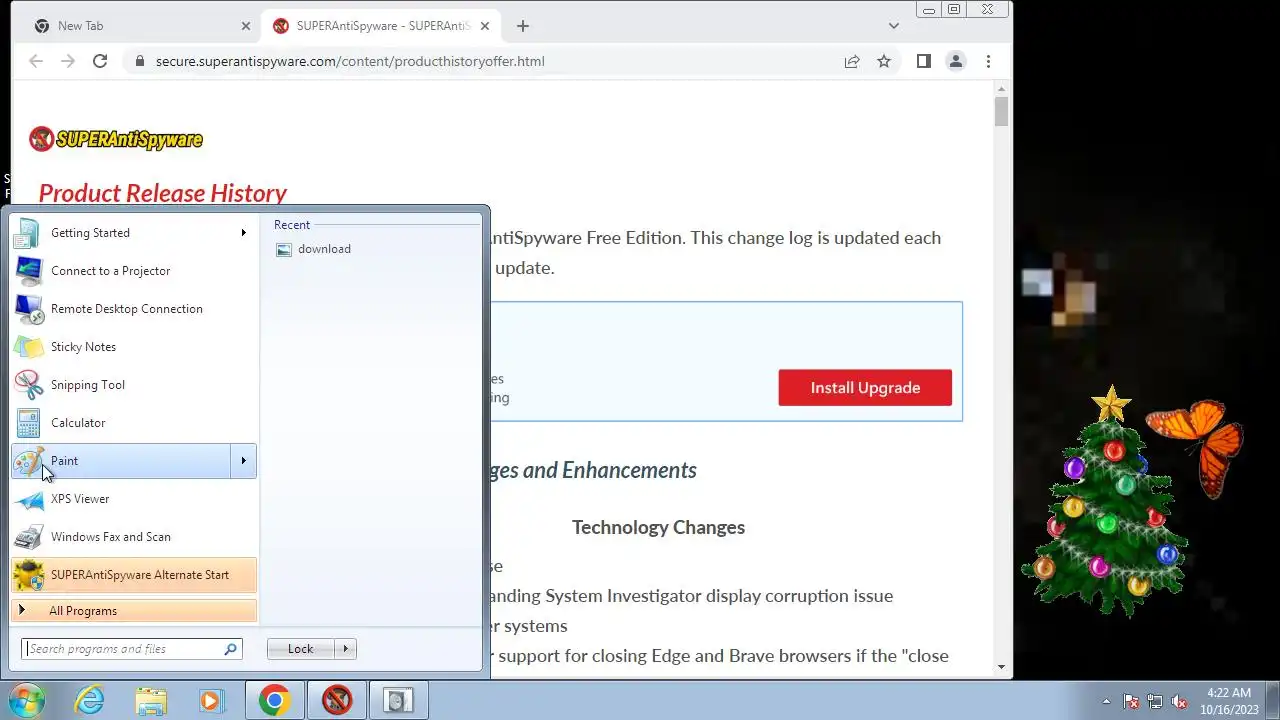Open SUPERAntiSpyware taskbar icon
The image size is (1280, 720).
(337, 700)
